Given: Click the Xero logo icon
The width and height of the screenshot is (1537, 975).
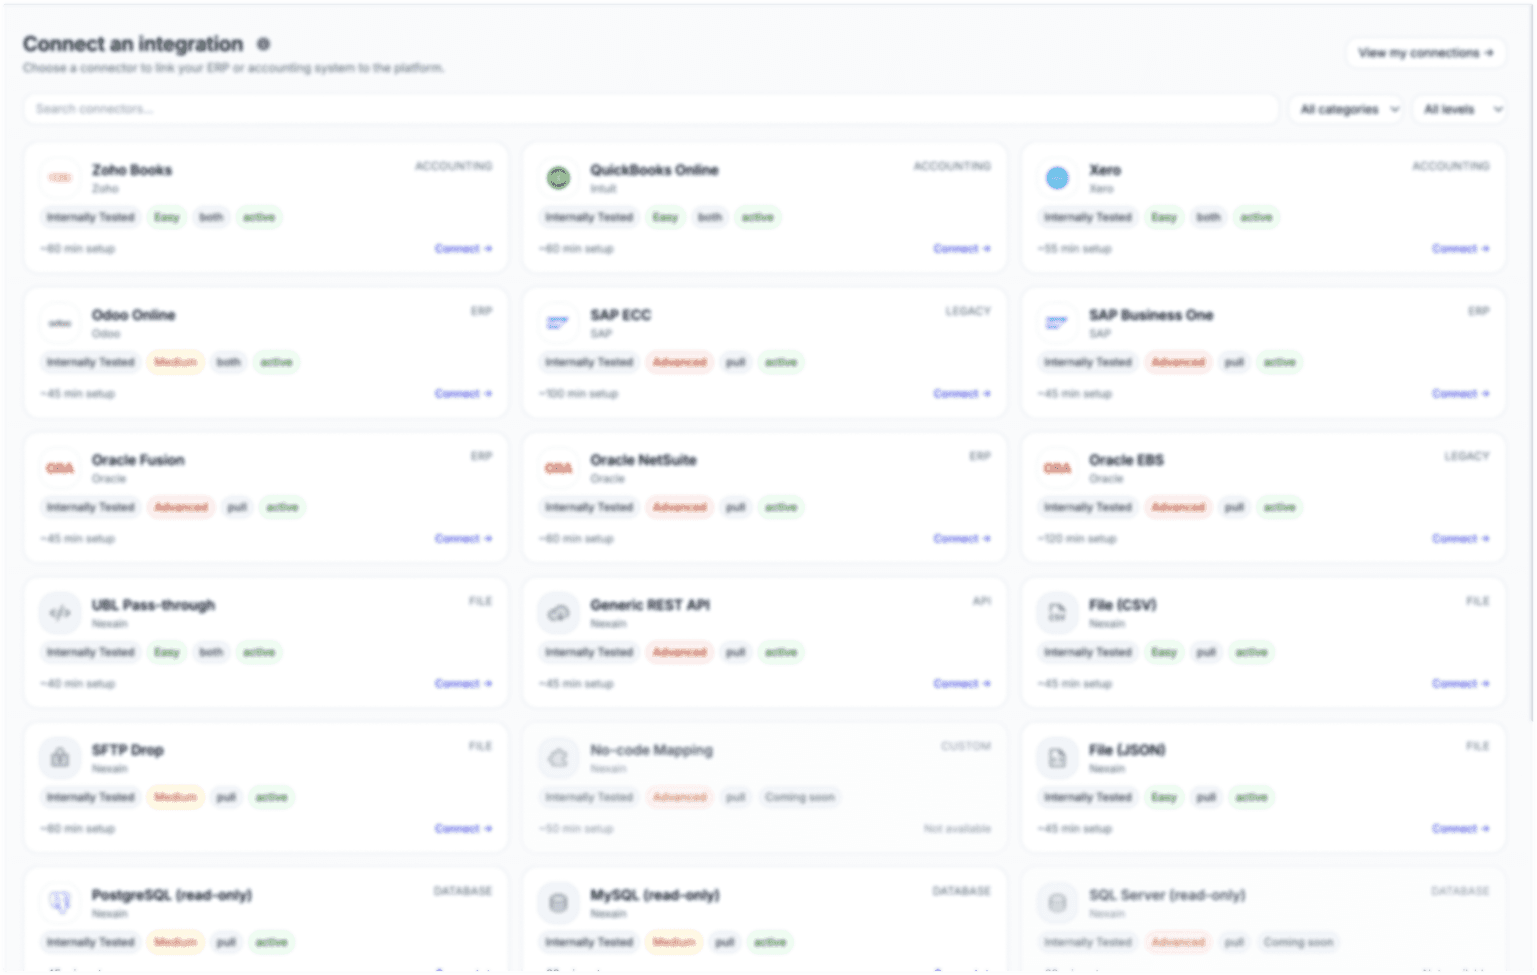Looking at the screenshot, I should 1057,178.
